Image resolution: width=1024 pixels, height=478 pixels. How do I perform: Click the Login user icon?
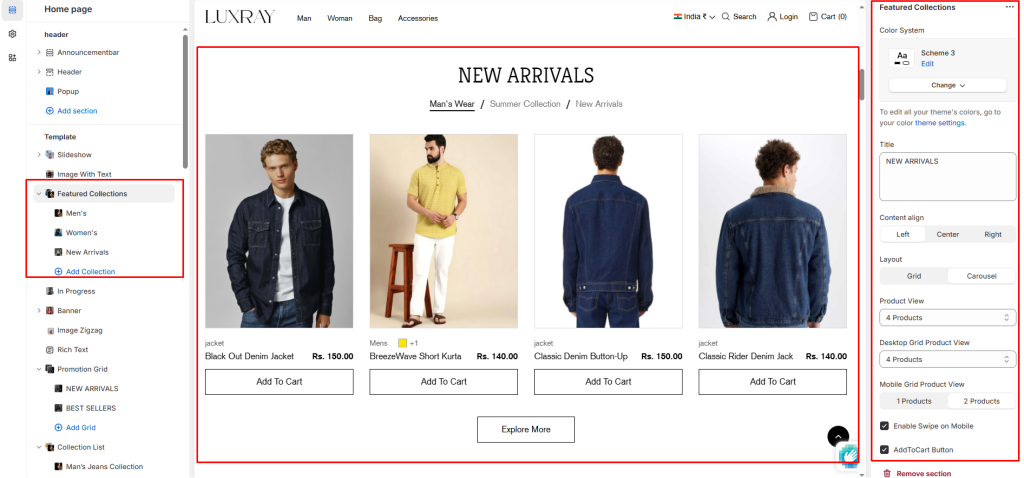tap(772, 16)
